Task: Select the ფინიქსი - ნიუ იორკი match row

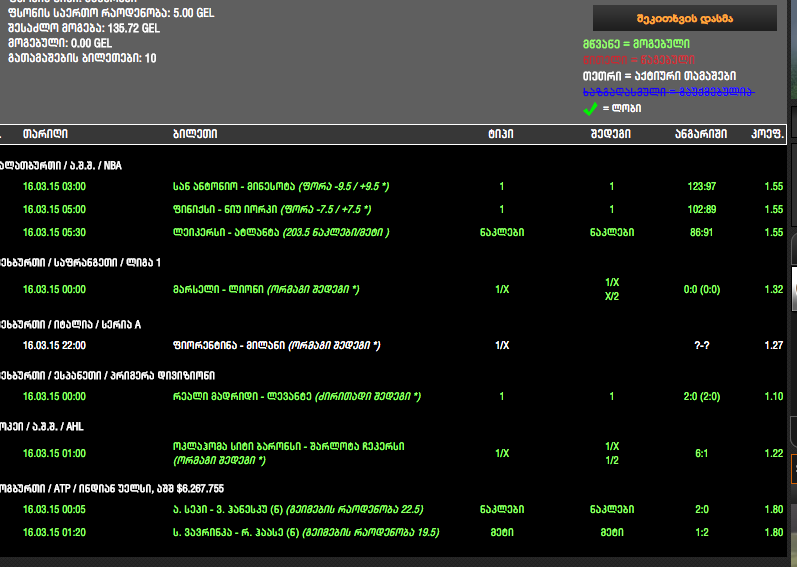Action: 393,209
